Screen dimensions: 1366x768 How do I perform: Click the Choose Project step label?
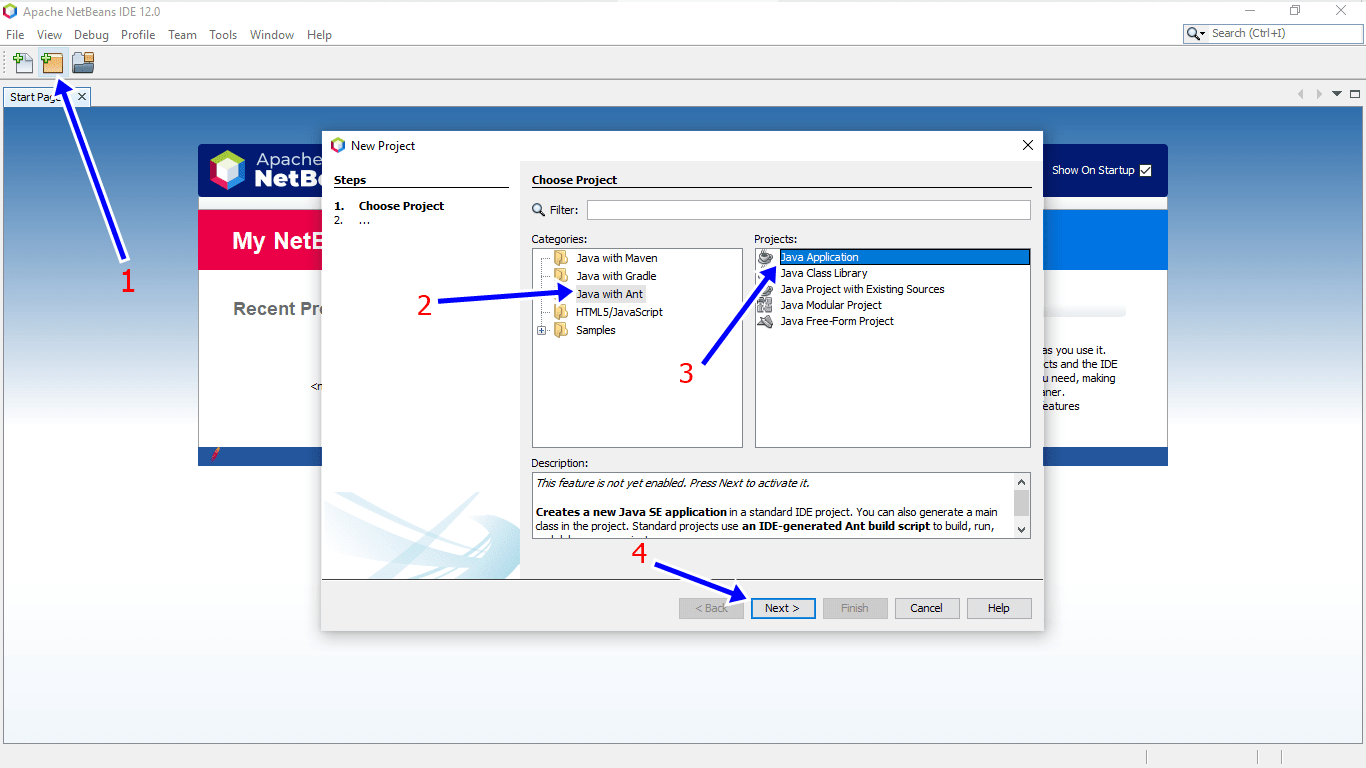(401, 206)
